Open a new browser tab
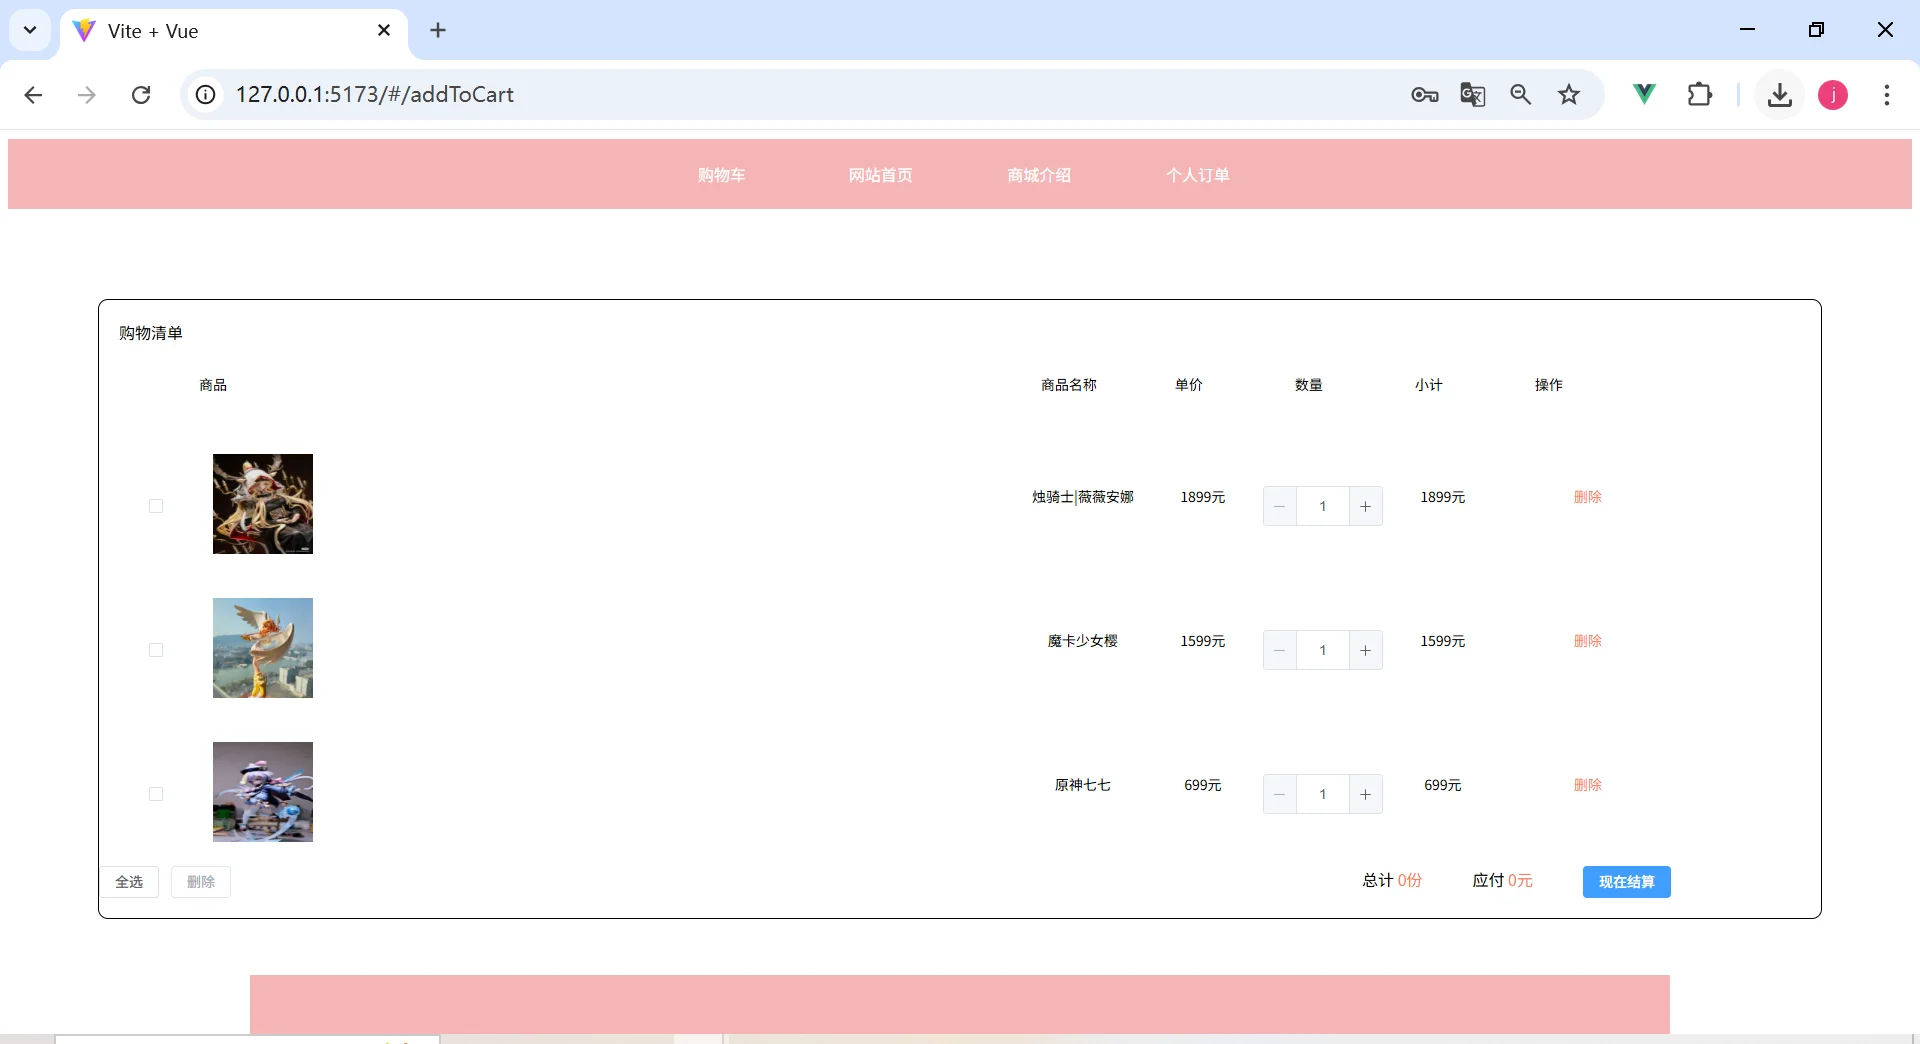Image resolution: width=1920 pixels, height=1044 pixels. pyautogui.click(x=438, y=31)
